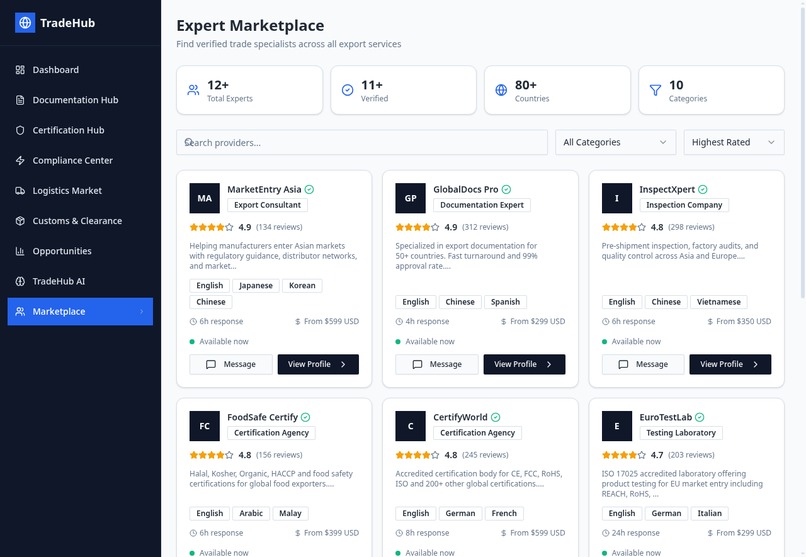The height and width of the screenshot is (557, 806).
Task: Click the clock icon beside GlobalDocs 4h response
Action: point(399,322)
